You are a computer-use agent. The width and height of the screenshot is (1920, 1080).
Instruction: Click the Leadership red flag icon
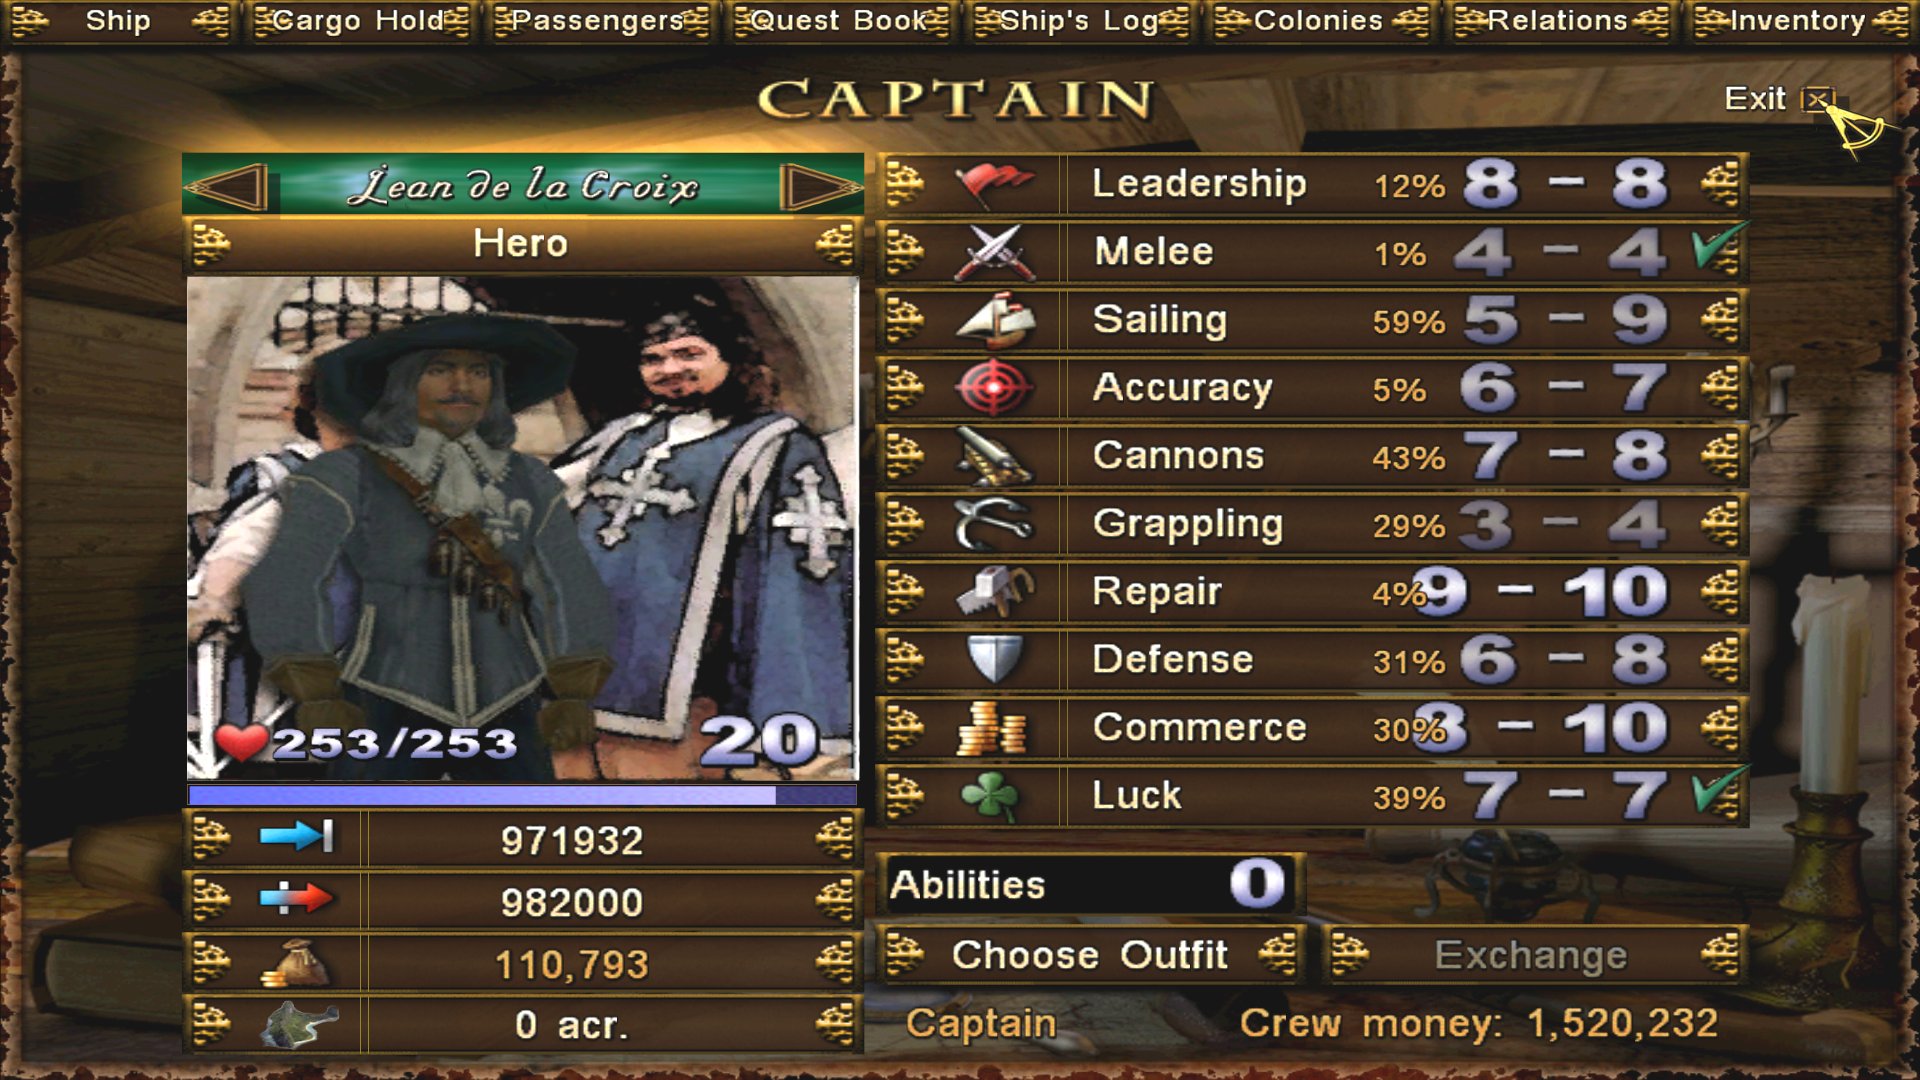tap(993, 184)
